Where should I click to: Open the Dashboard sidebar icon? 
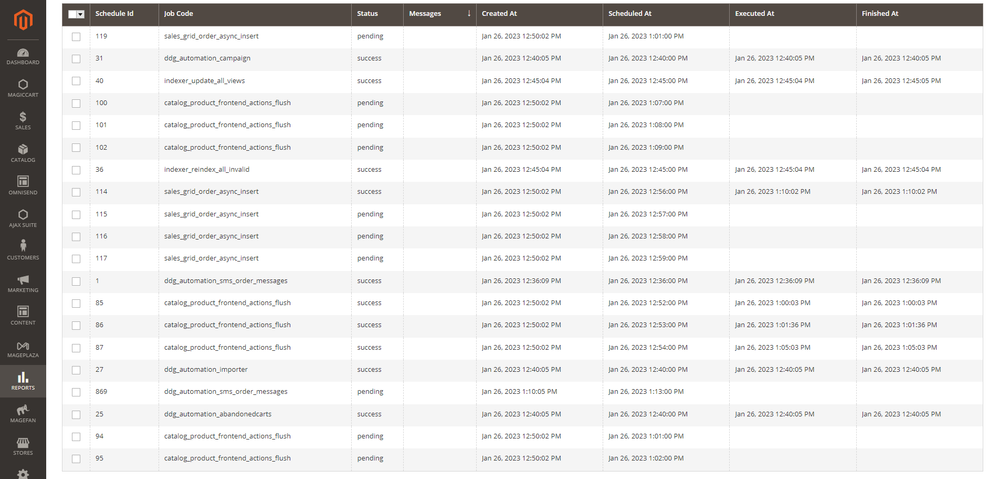click(x=23, y=56)
